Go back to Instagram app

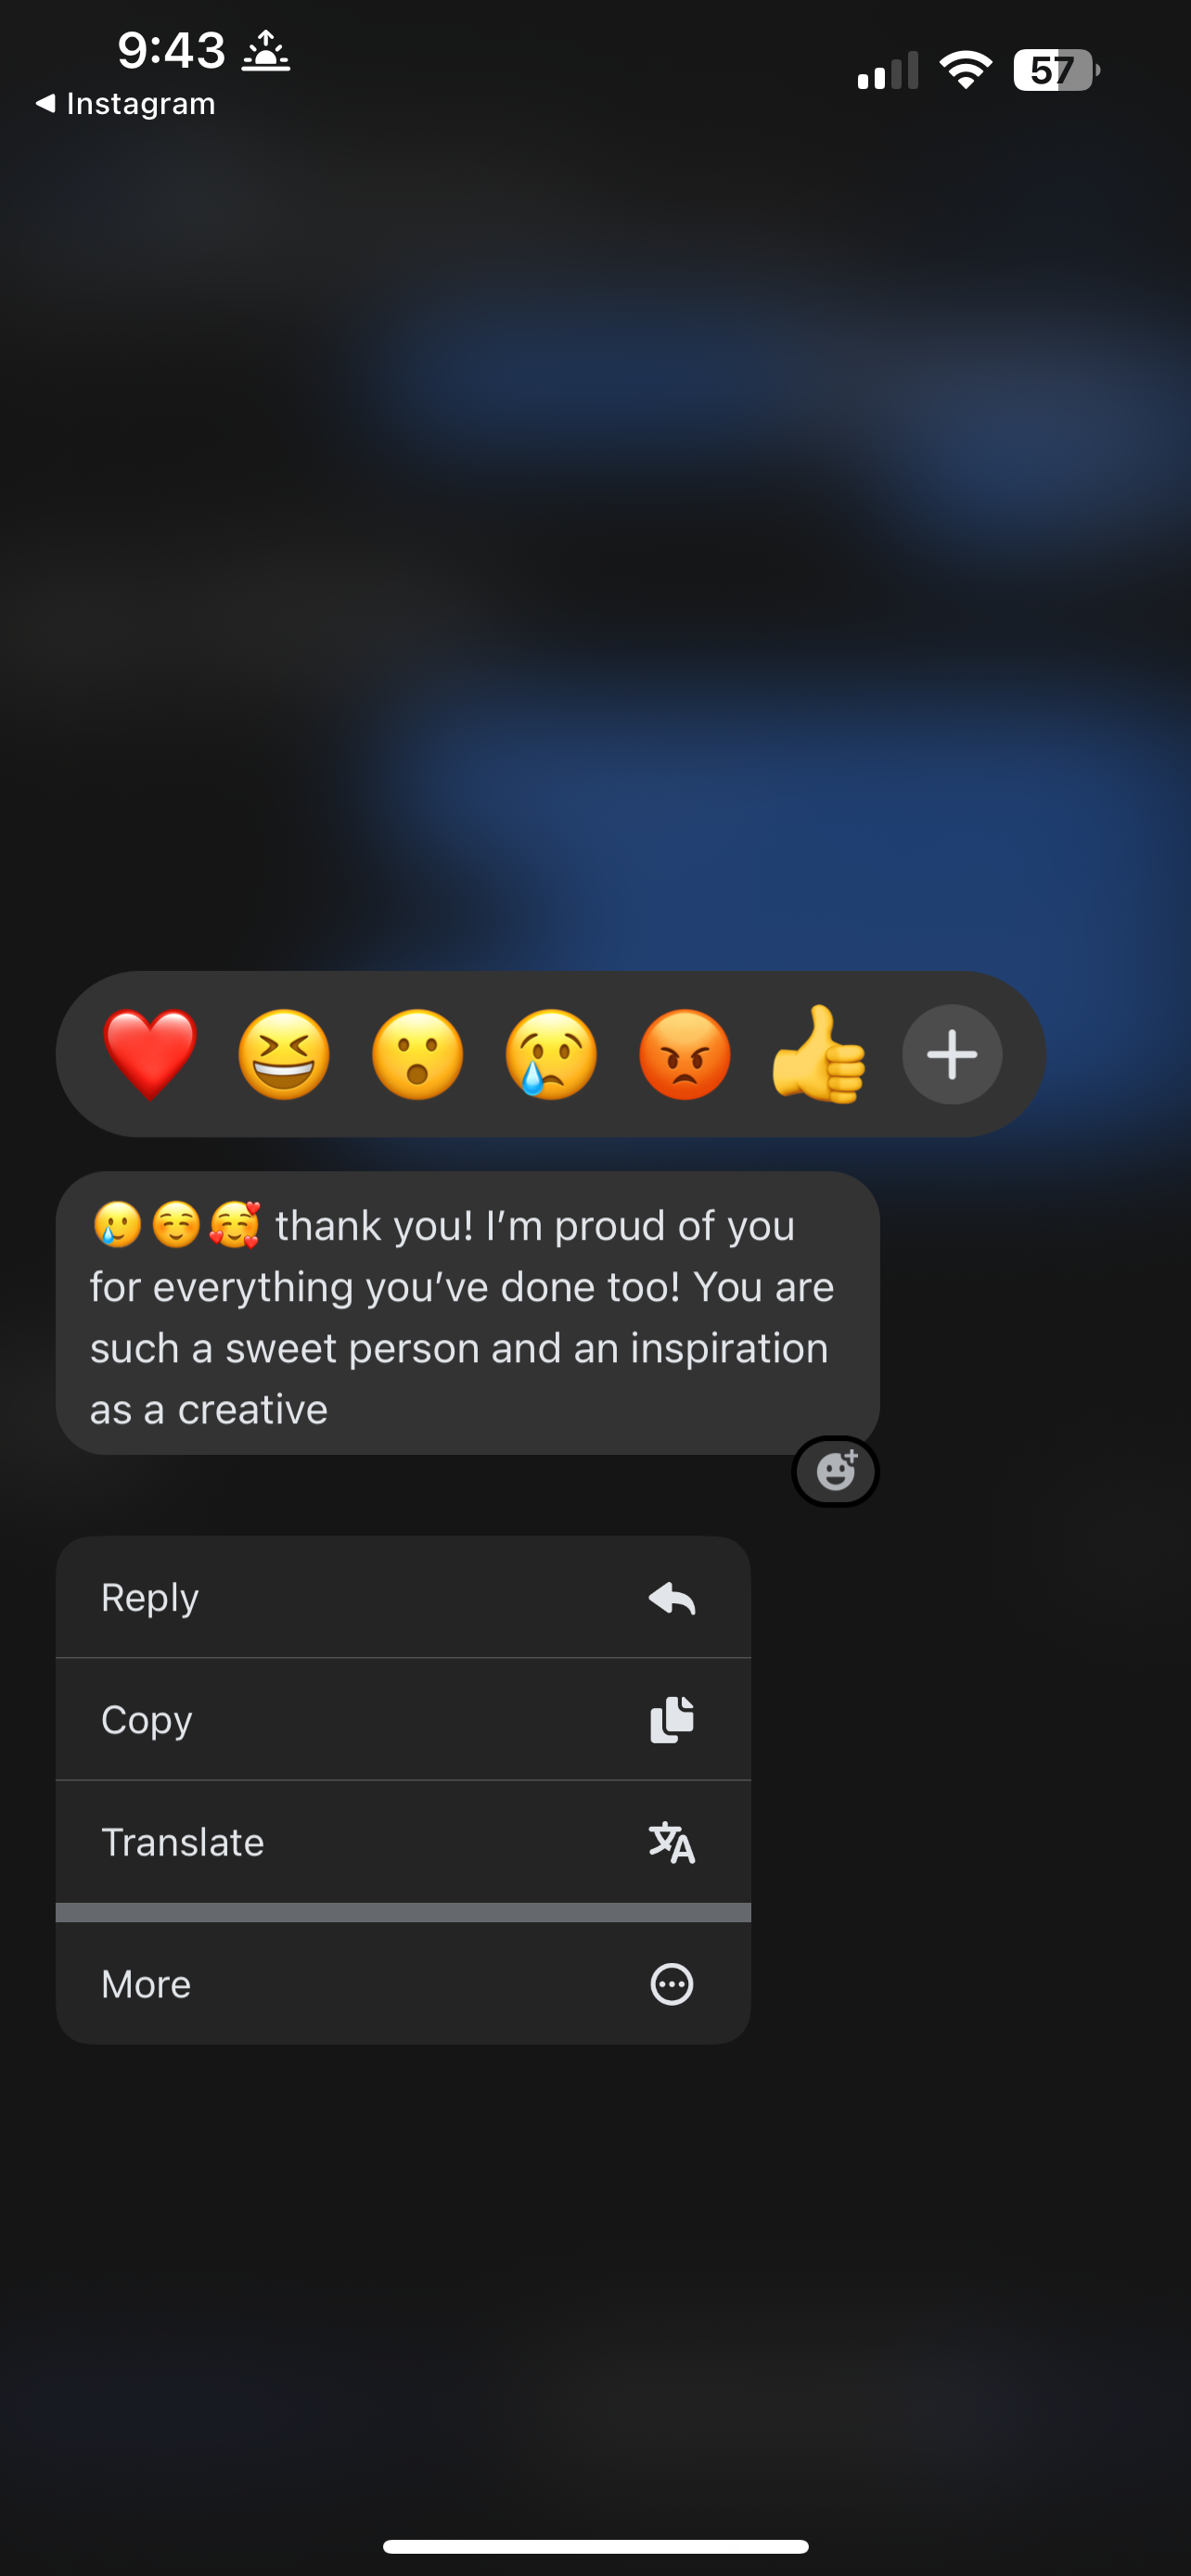(126, 103)
